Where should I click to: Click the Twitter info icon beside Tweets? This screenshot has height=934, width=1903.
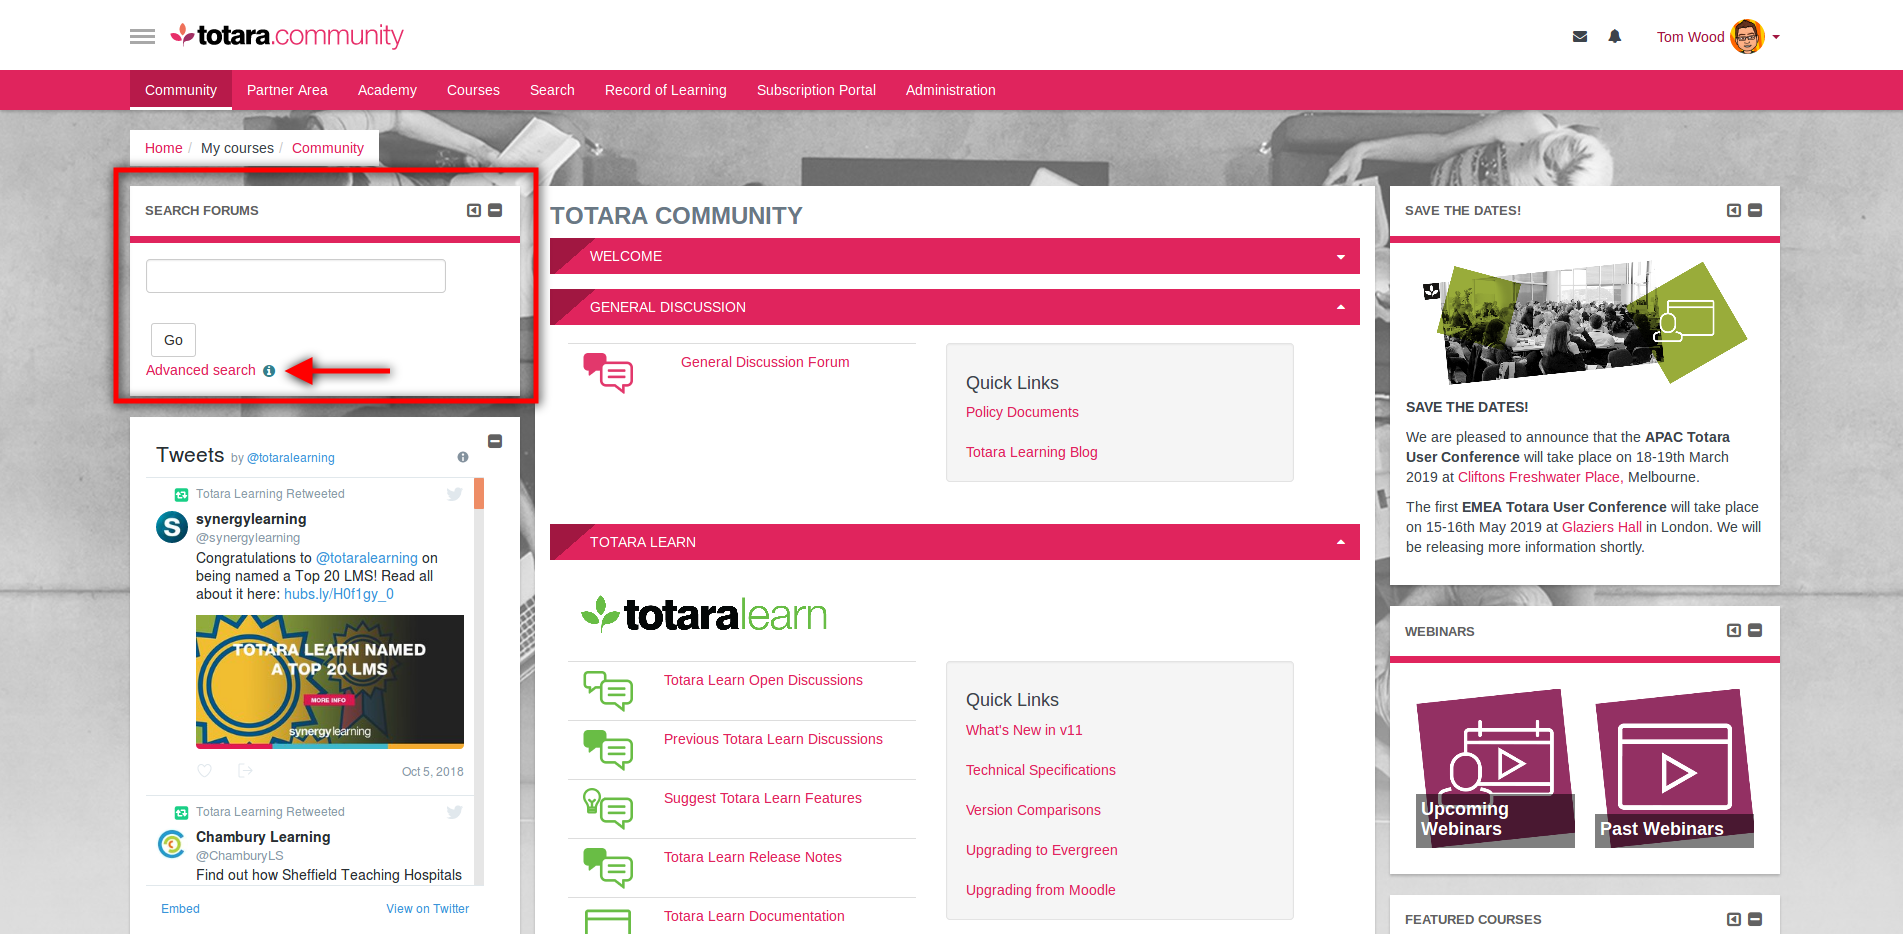click(463, 457)
